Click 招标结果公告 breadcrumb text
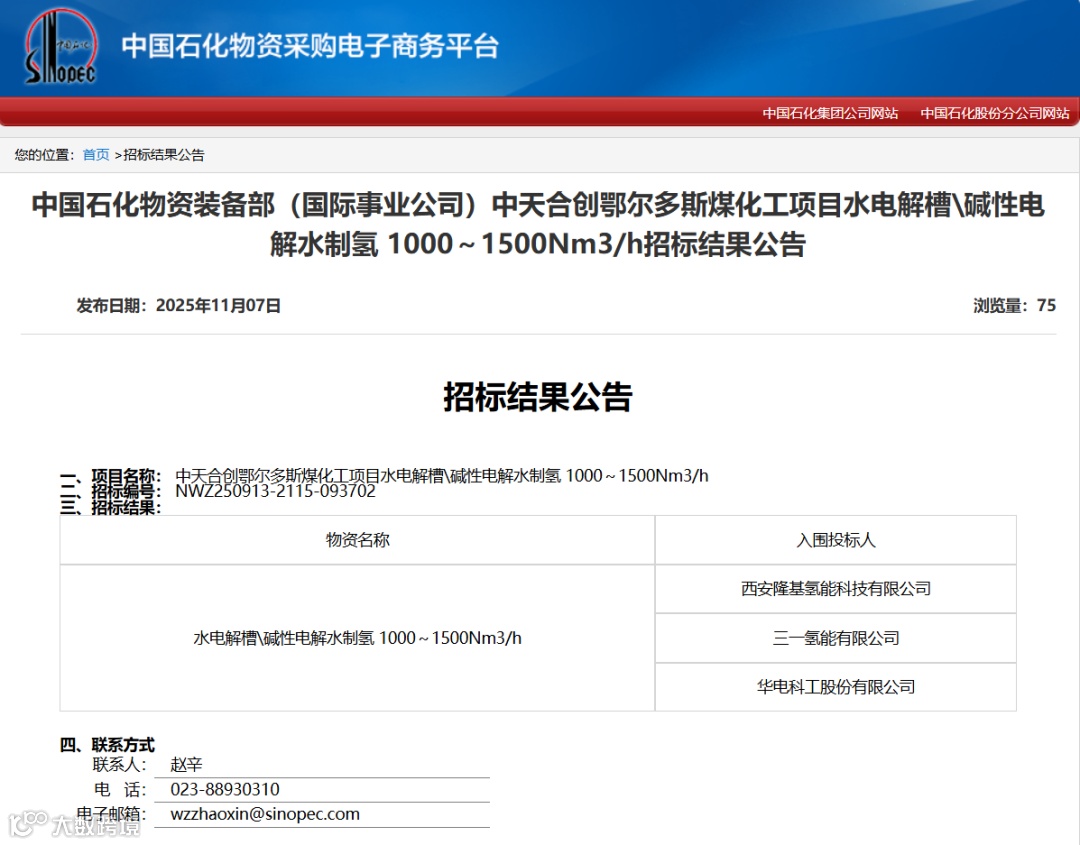1080x845 pixels. pos(164,154)
